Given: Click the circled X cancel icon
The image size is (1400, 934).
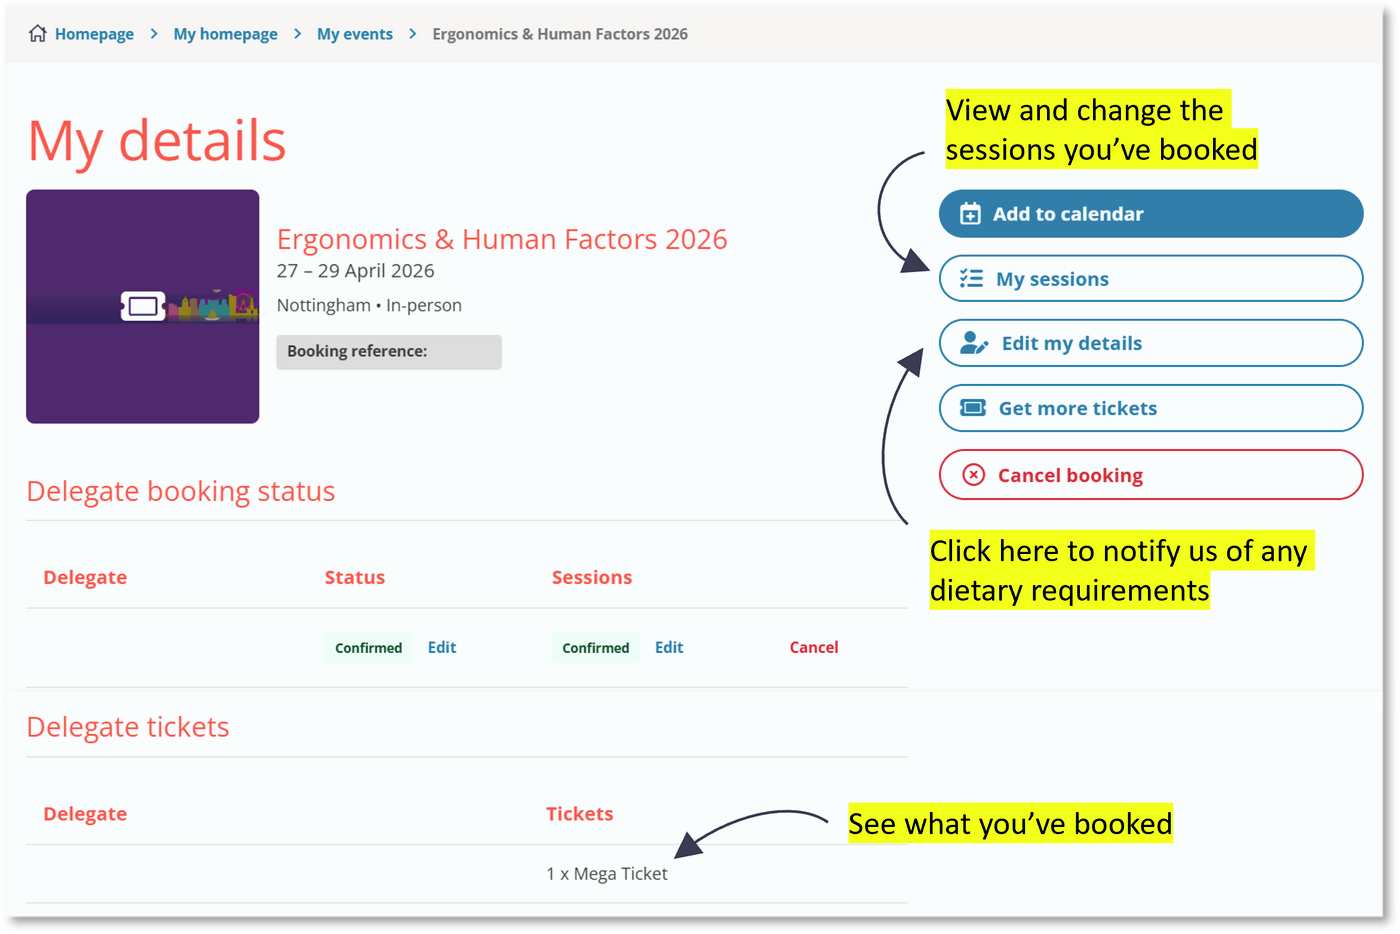Looking at the screenshot, I should pos(973,475).
